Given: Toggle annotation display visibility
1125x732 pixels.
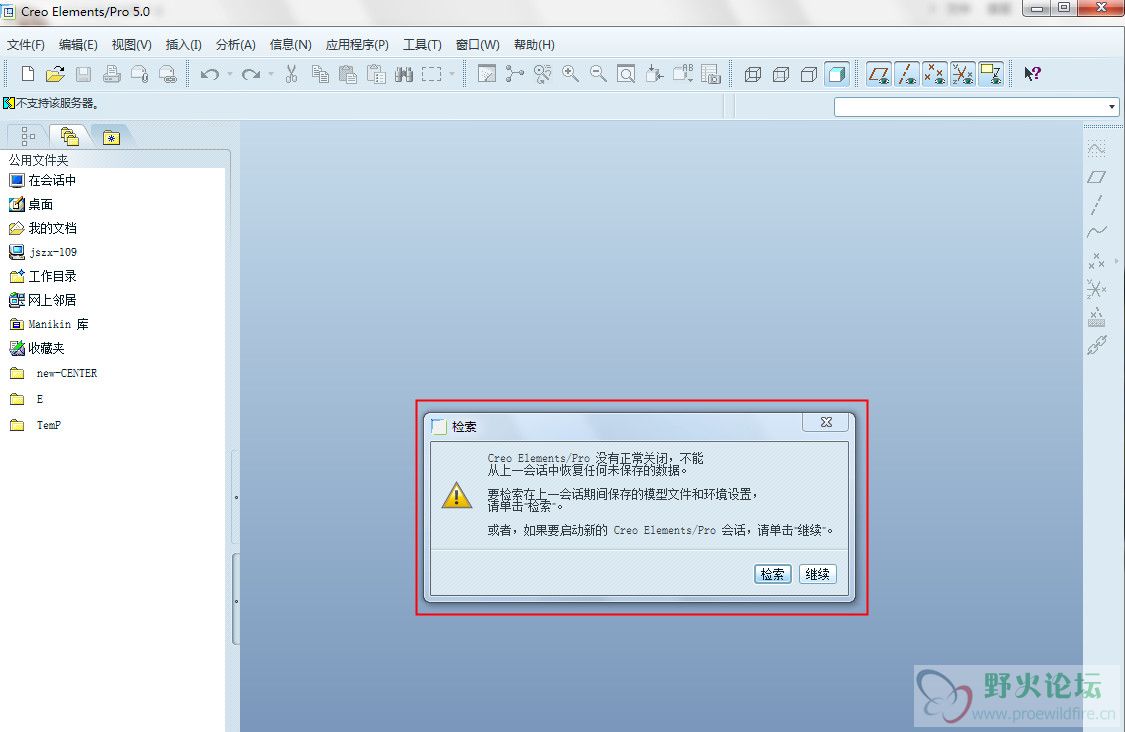Looking at the screenshot, I should pyautogui.click(x=991, y=74).
